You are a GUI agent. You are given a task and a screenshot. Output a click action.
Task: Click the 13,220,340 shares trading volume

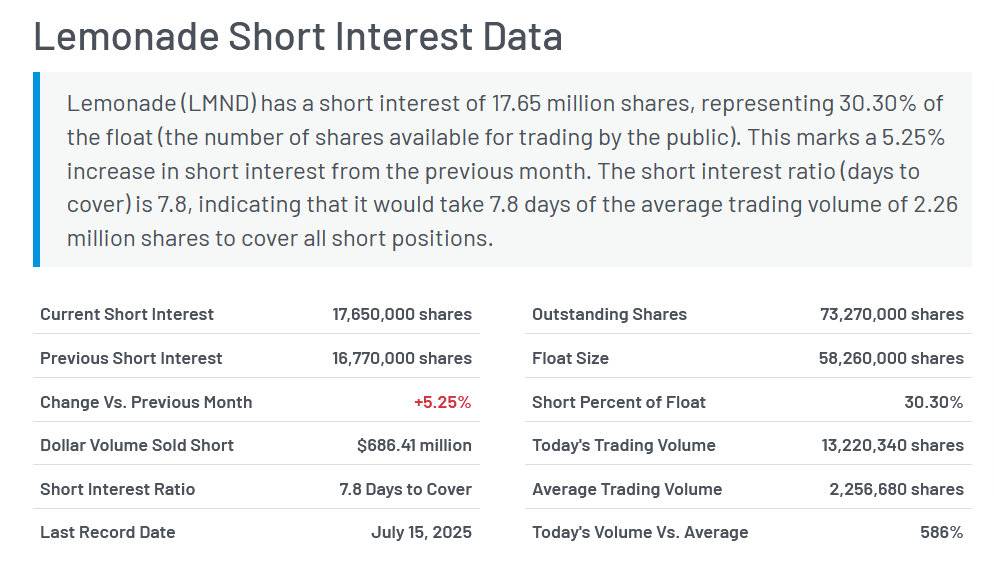894,445
